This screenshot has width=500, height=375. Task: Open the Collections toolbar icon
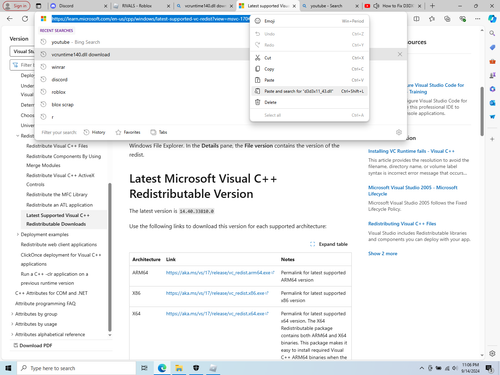[x=447, y=19]
